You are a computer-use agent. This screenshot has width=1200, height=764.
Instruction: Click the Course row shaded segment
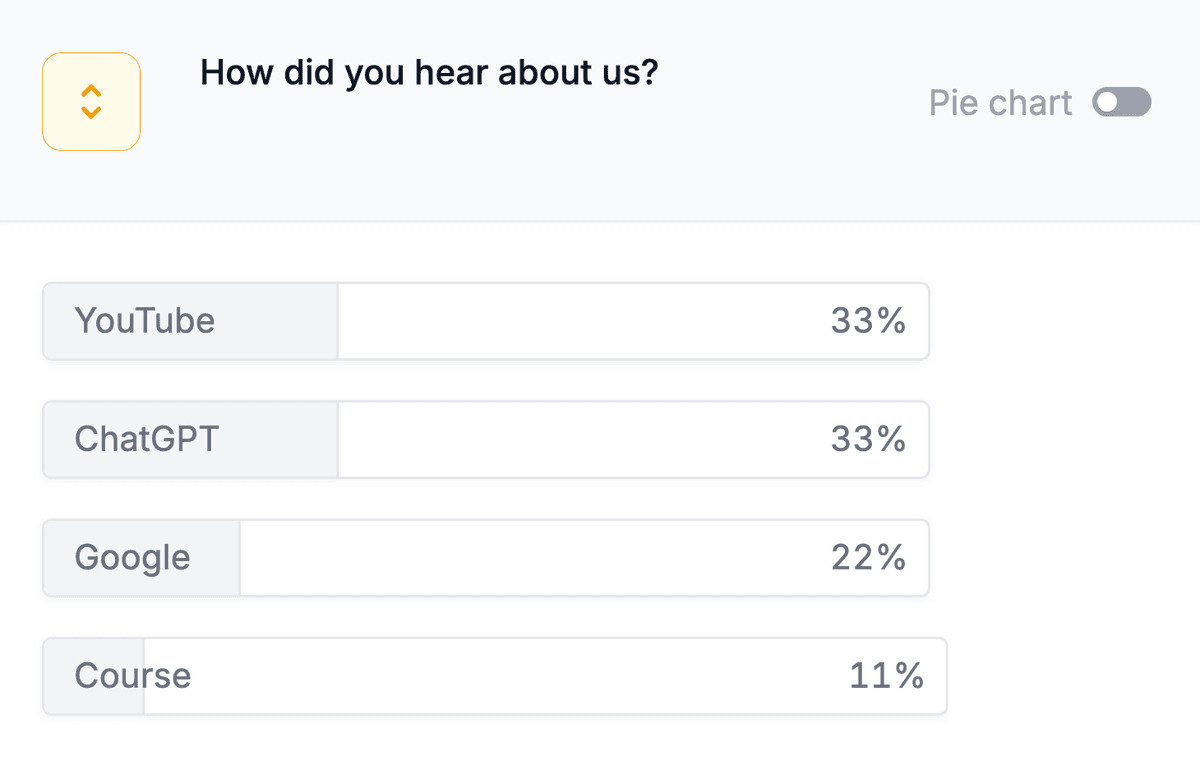93,675
